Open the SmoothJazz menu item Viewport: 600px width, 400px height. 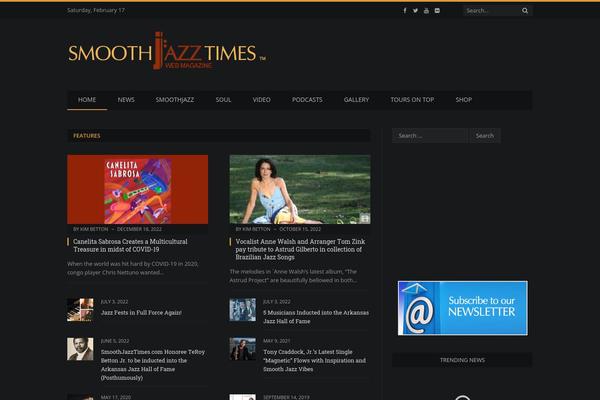coord(175,100)
